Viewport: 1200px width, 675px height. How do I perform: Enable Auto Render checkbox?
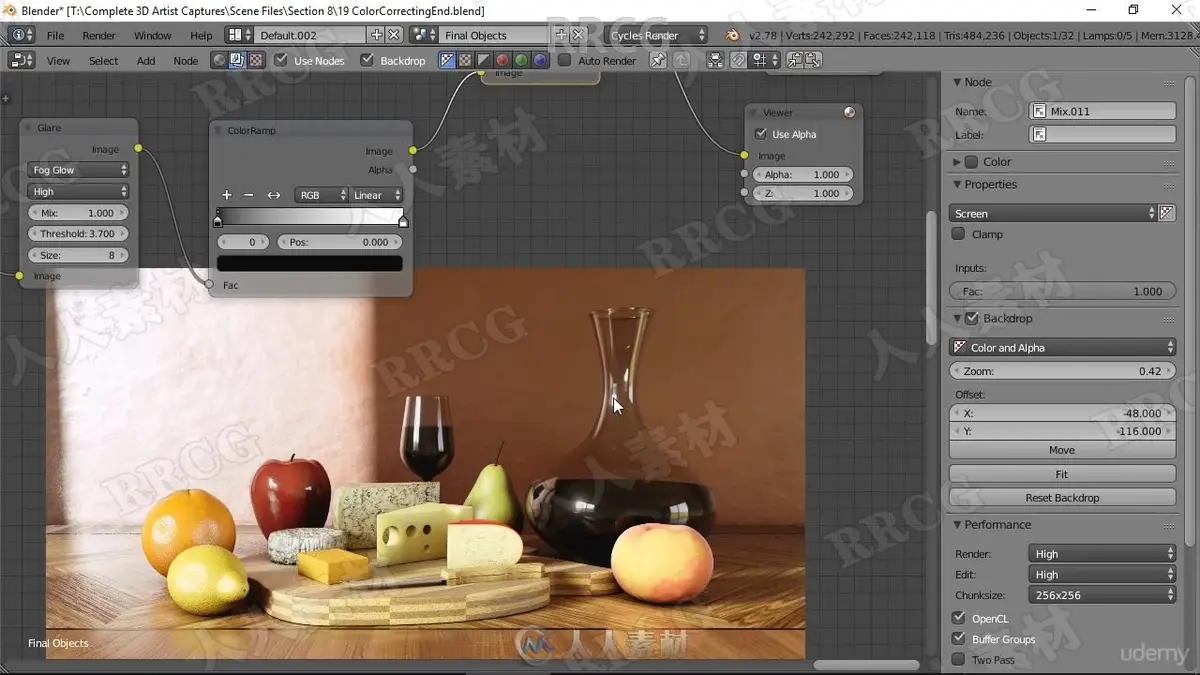coord(565,60)
